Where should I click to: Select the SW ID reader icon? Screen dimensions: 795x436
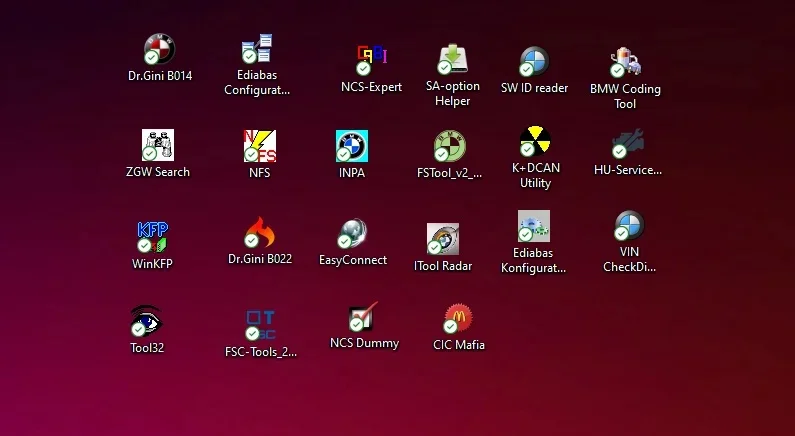(x=534, y=61)
